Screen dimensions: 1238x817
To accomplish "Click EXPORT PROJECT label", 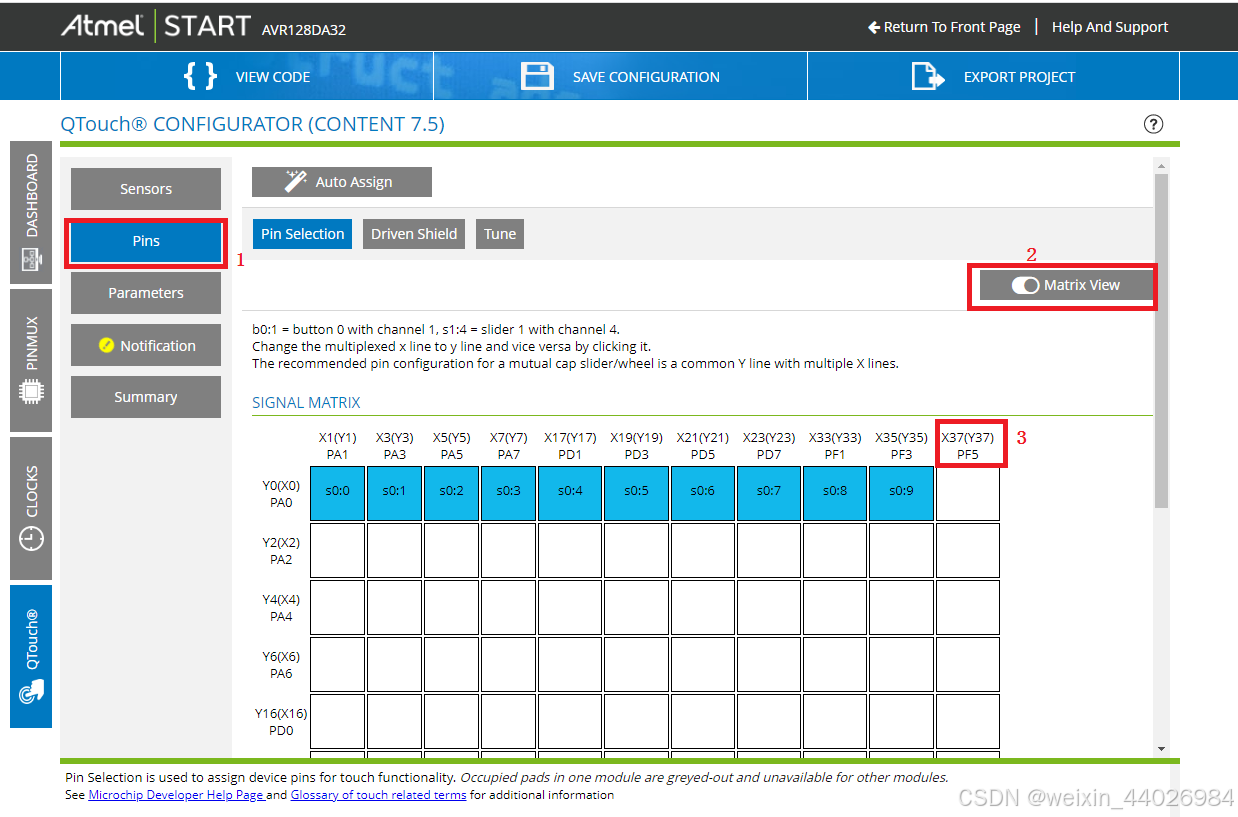I will [x=1019, y=77].
